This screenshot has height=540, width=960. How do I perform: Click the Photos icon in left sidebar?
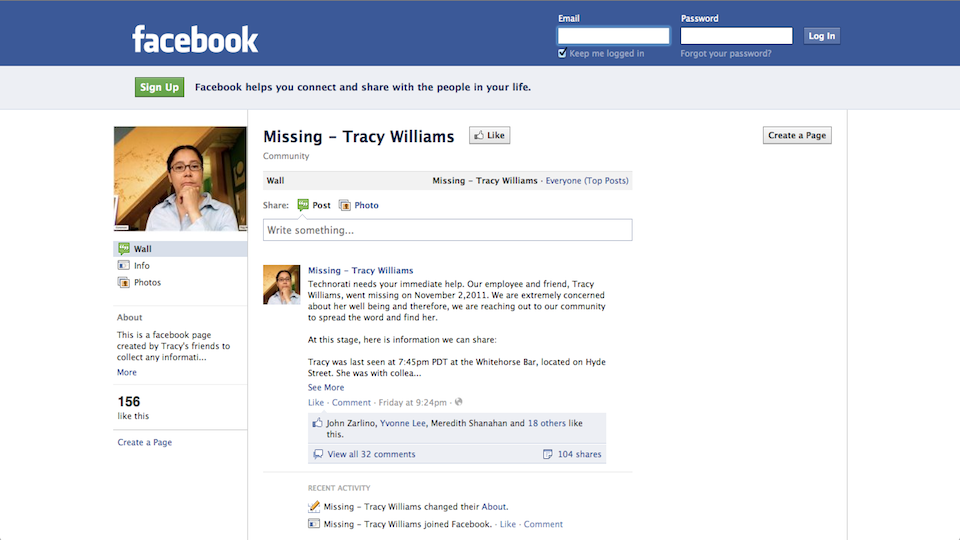[x=124, y=283]
